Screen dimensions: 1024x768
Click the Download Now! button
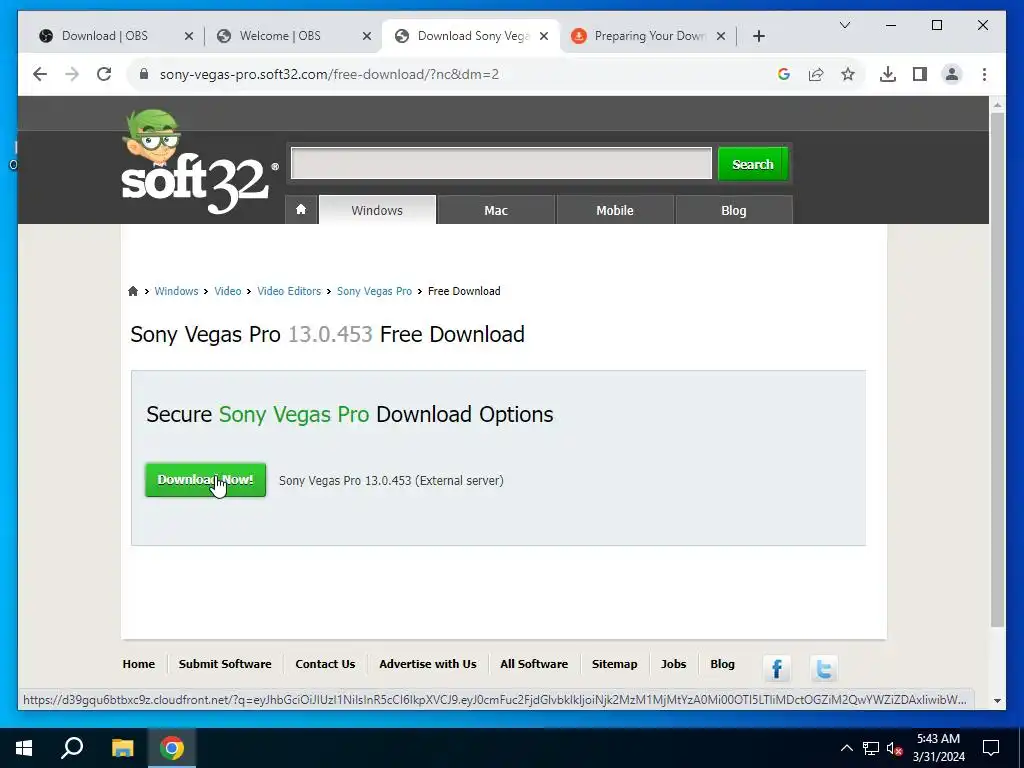(x=206, y=480)
